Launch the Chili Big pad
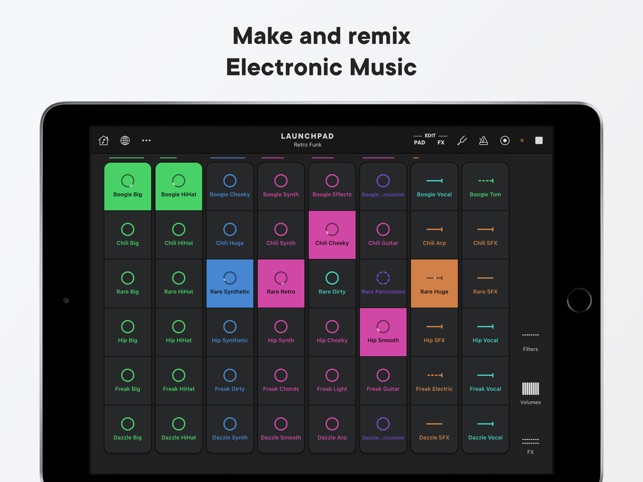The height and width of the screenshot is (482, 643). (128, 235)
